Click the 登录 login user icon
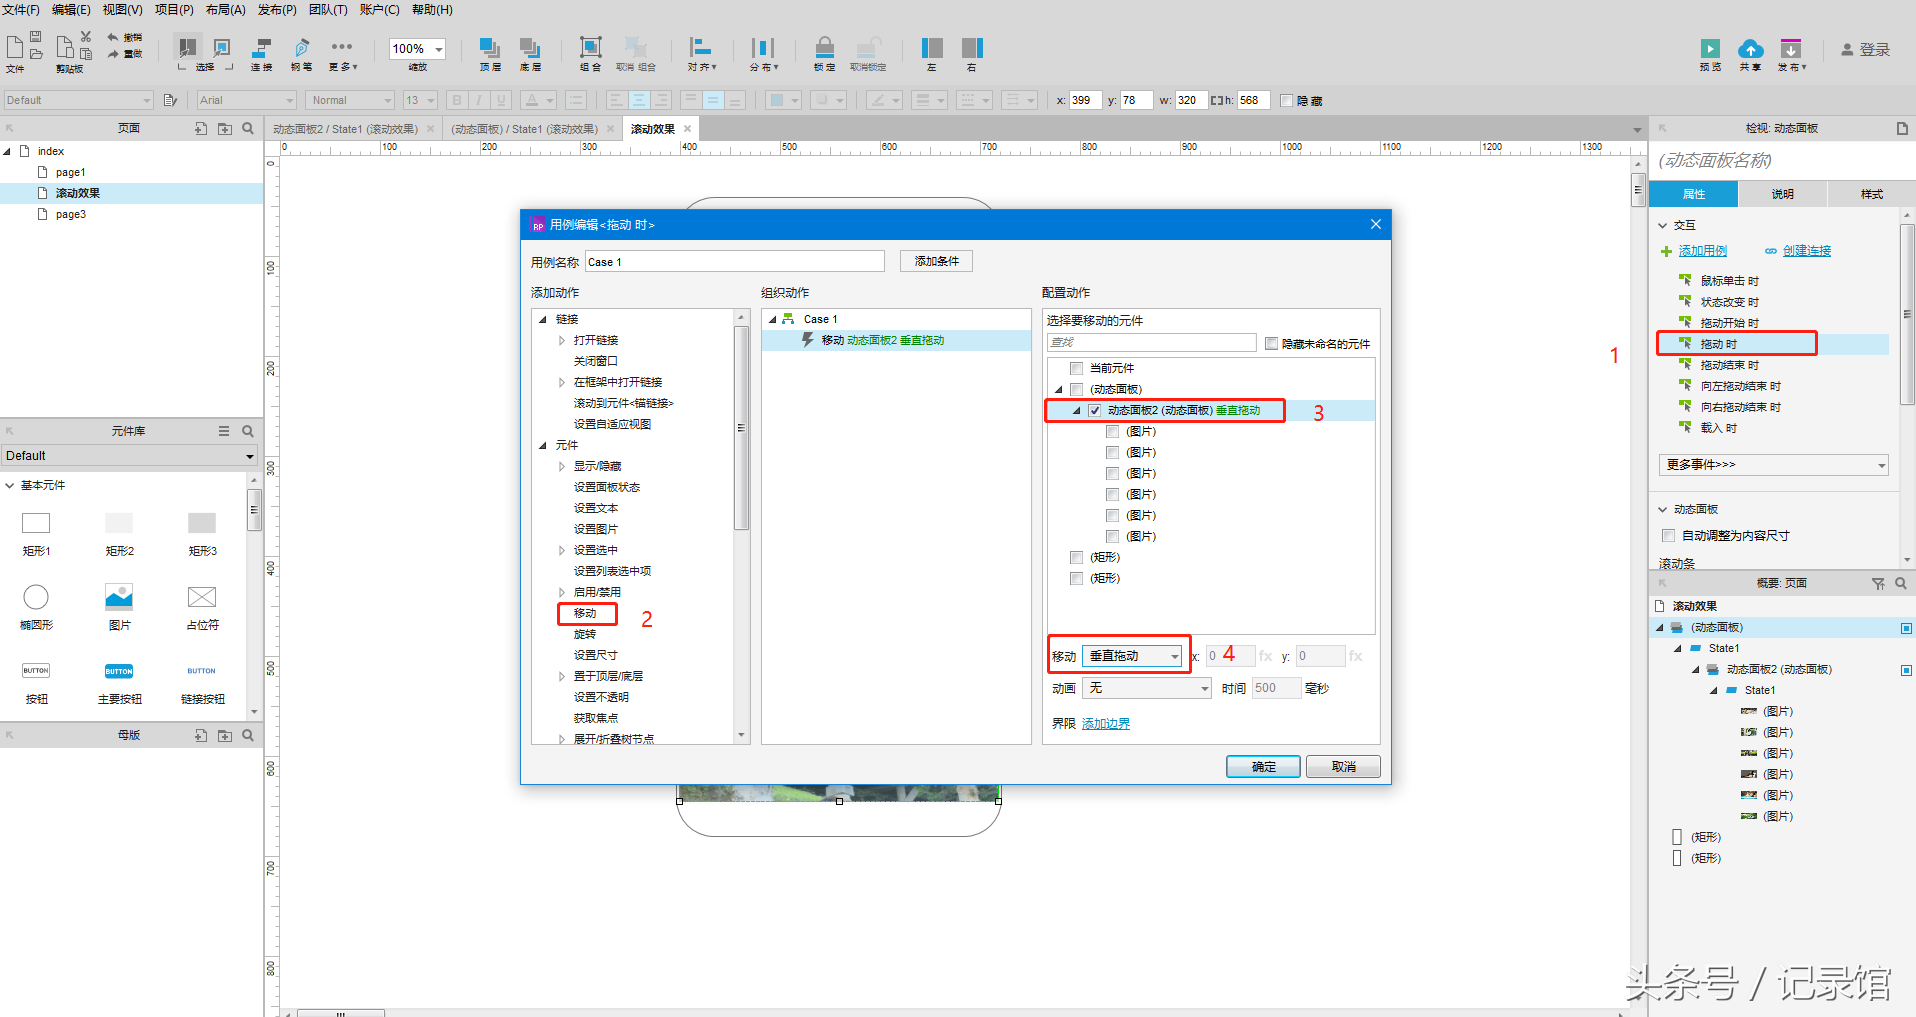The width and height of the screenshot is (1916, 1017). tap(1847, 49)
